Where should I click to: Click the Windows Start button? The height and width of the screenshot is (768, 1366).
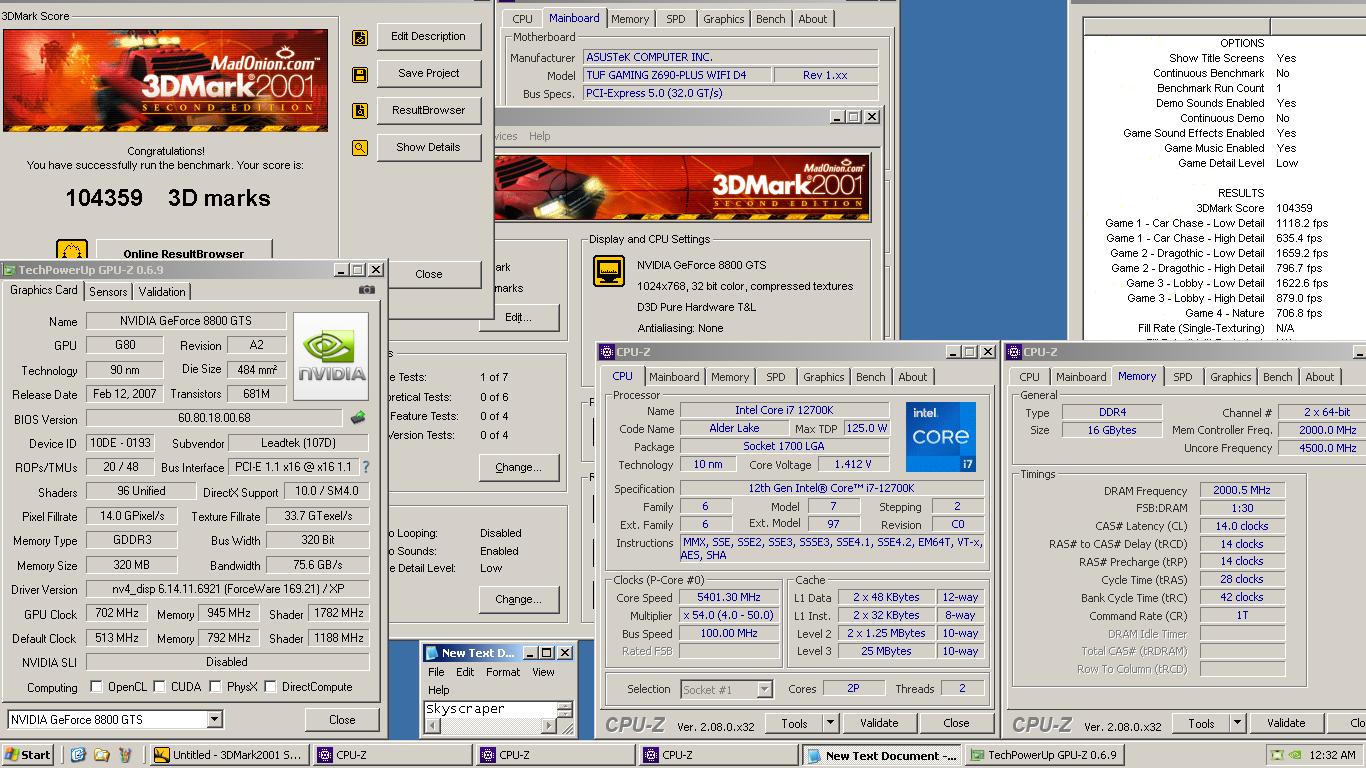[x=28, y=755]
